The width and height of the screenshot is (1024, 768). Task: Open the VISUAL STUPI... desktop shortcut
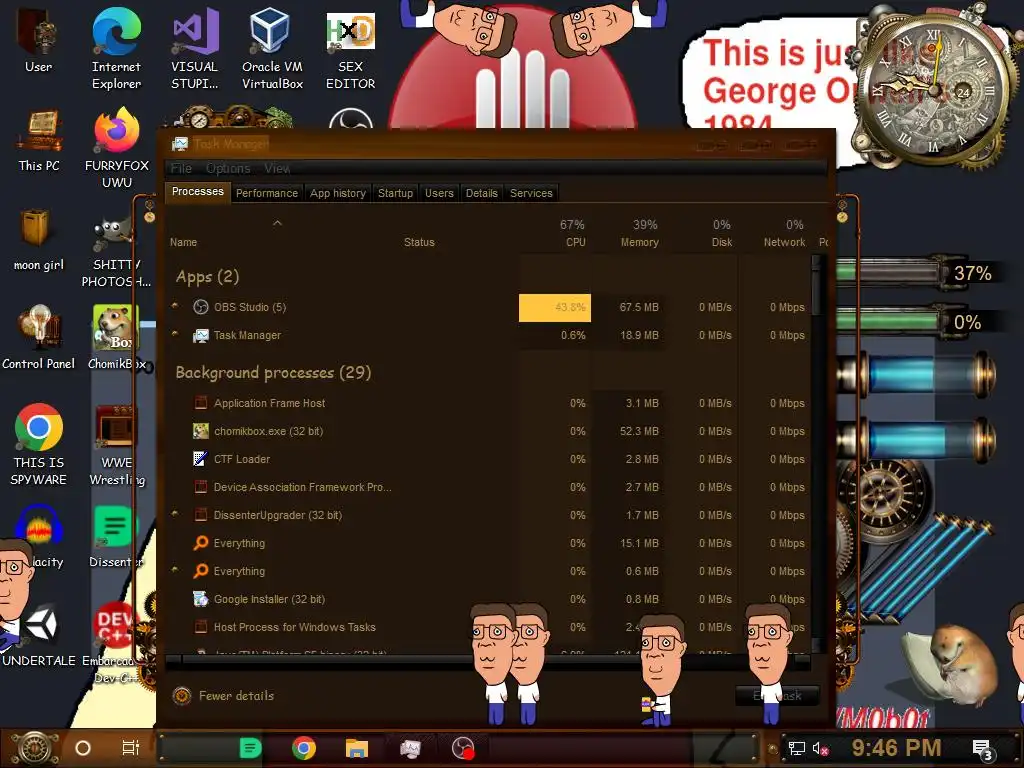195,48
